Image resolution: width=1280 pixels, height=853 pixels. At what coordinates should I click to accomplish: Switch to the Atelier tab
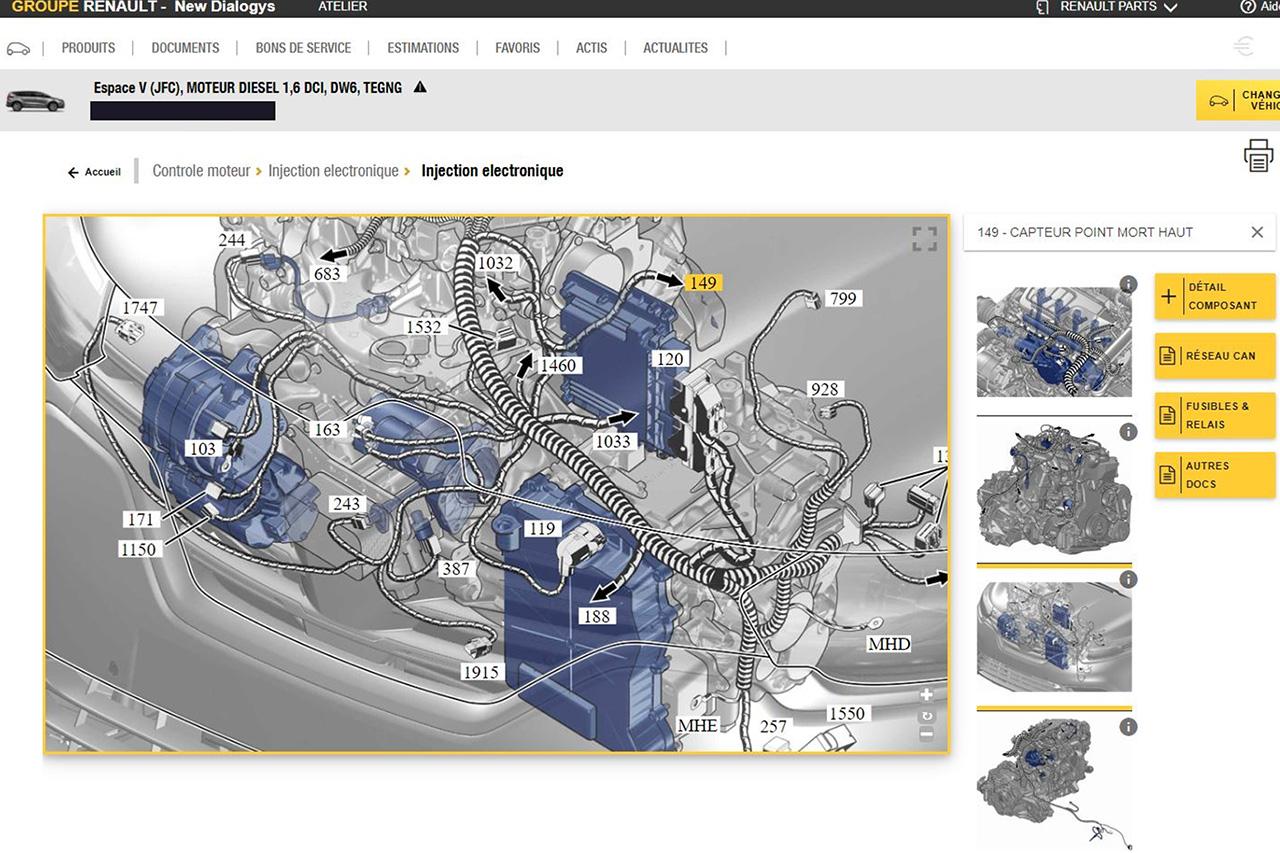click(x=342, y=7)
